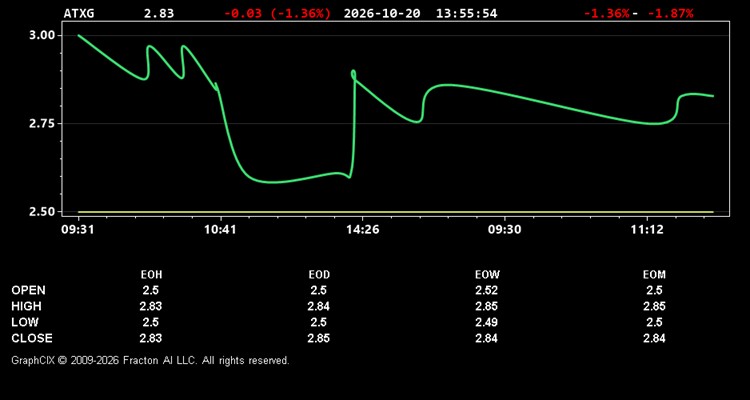Click the 14:26 time axis label
Viewport: 750px width, 400px height.
click(x=362, y=230)
